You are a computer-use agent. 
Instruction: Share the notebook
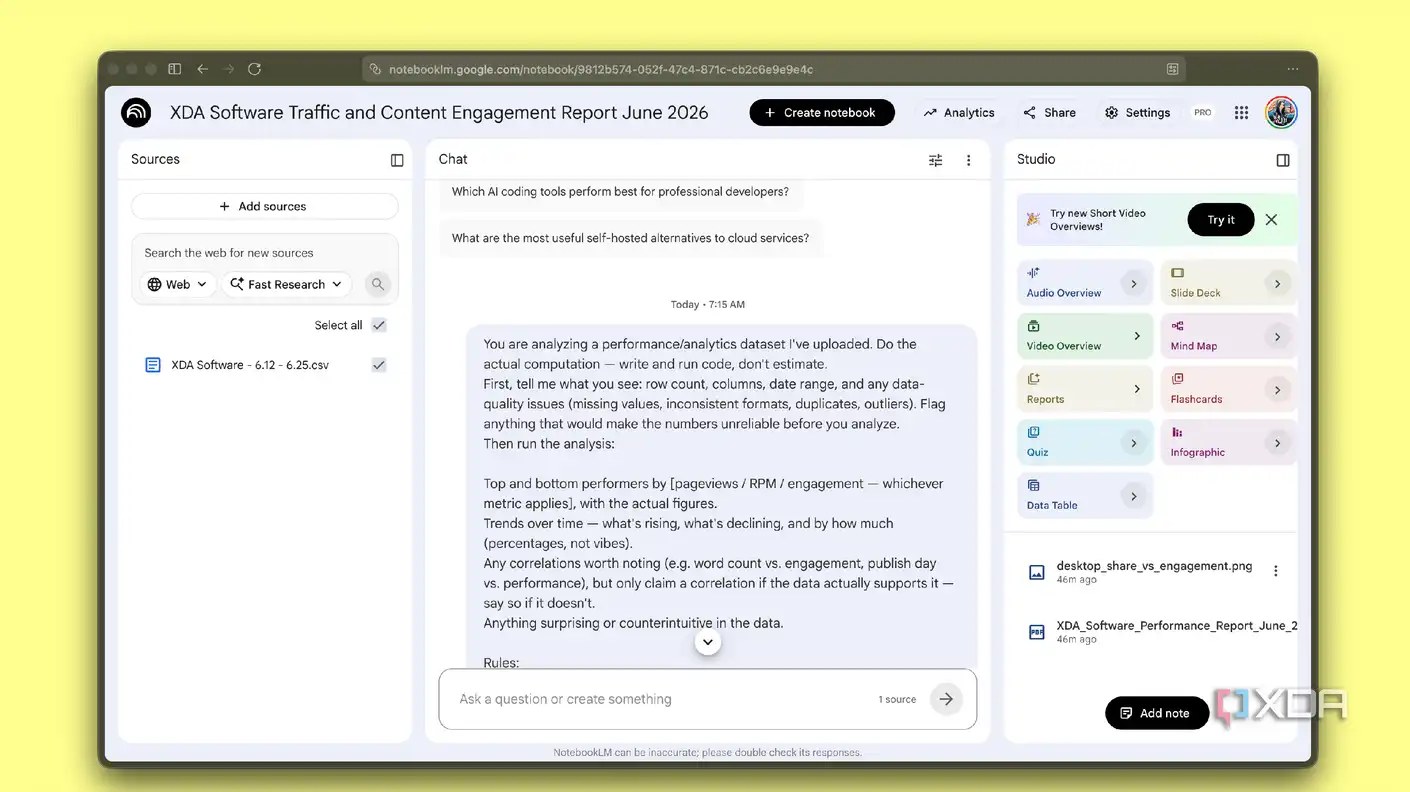(x=1049, y=113)
